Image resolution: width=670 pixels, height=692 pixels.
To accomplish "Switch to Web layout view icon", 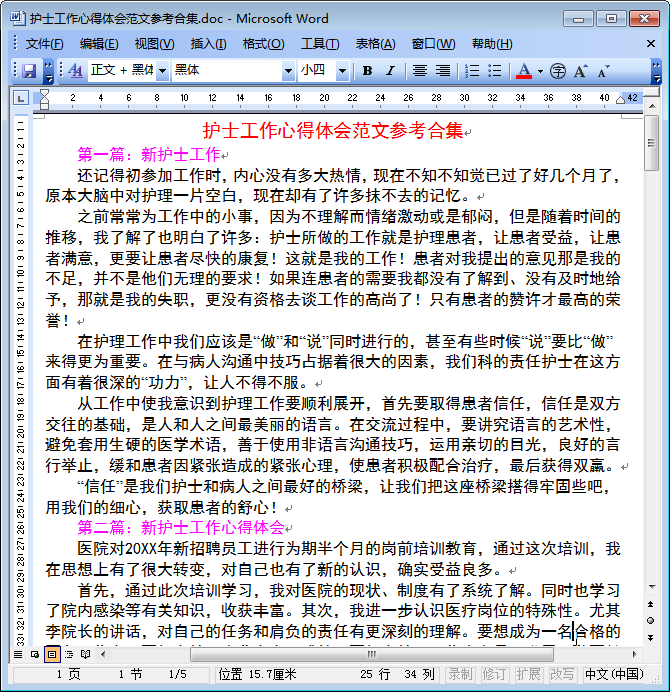I will pos(35,654).
